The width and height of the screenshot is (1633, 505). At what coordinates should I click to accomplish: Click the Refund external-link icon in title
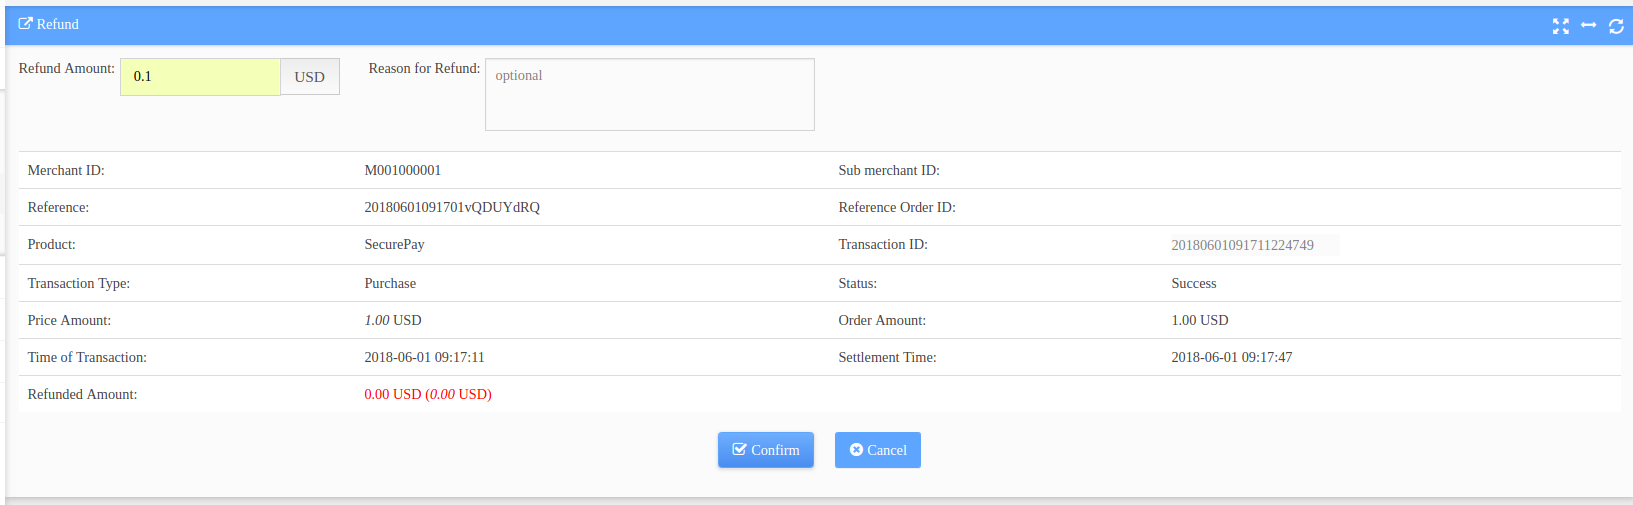click(x=26, y=23)
